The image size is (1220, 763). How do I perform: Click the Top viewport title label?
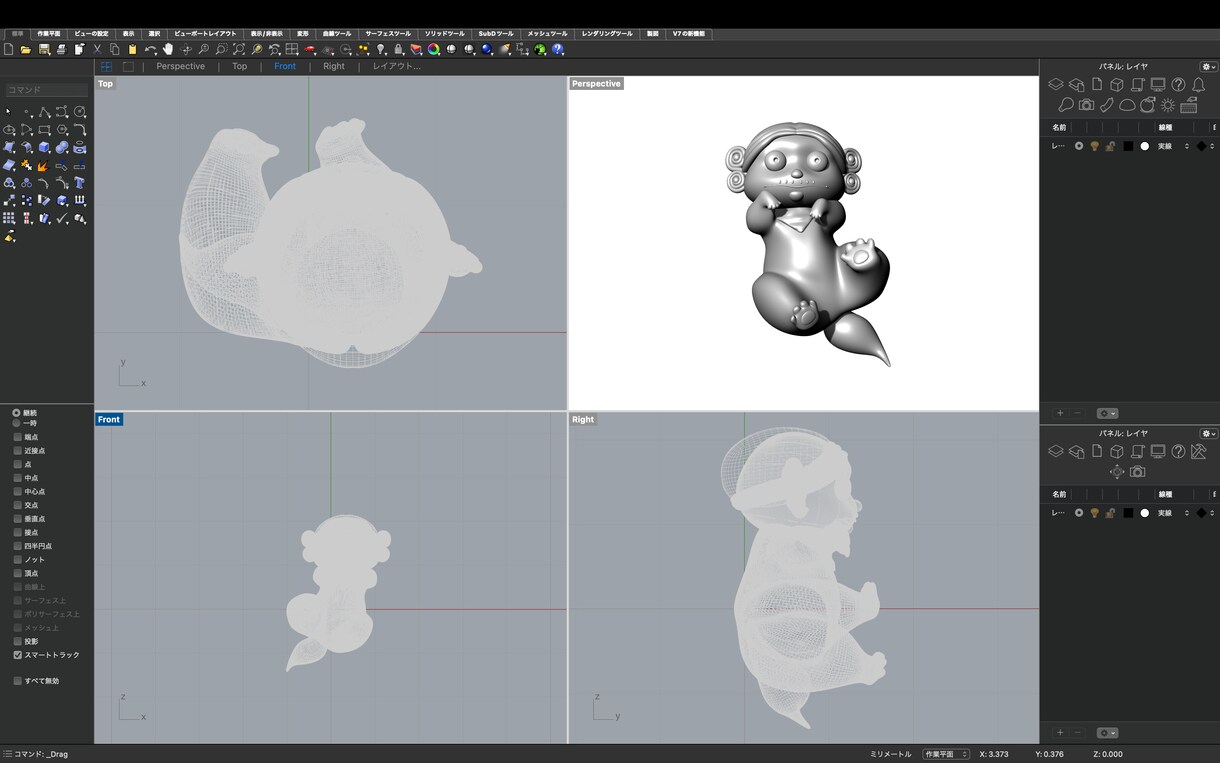pyautogui.click(x=105, y=84)
